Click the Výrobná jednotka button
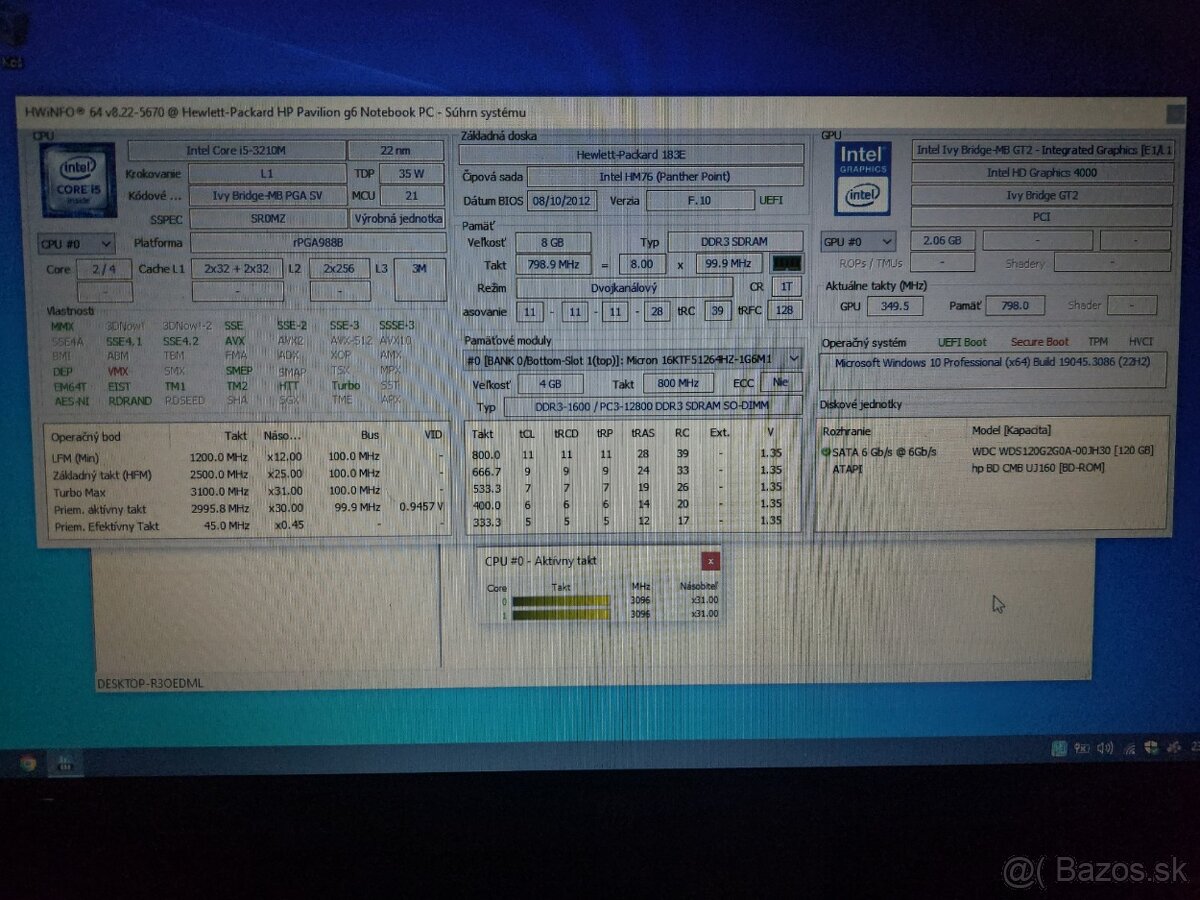The width and height of the screenshot is (1200, 900). [x=398, y=219]
